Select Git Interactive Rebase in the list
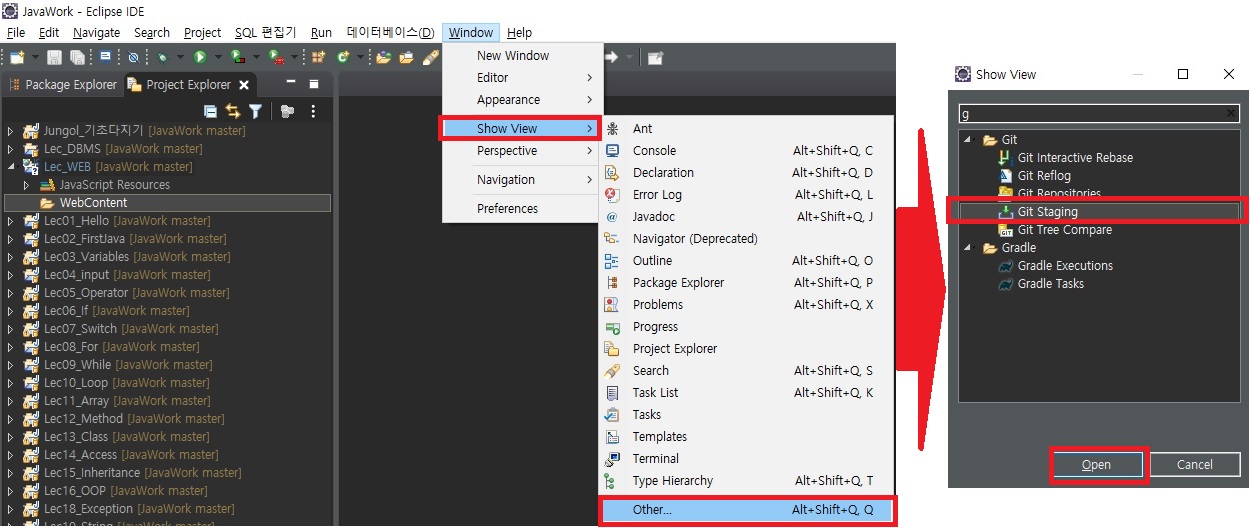1250x528 pixels. point(1075,157)
